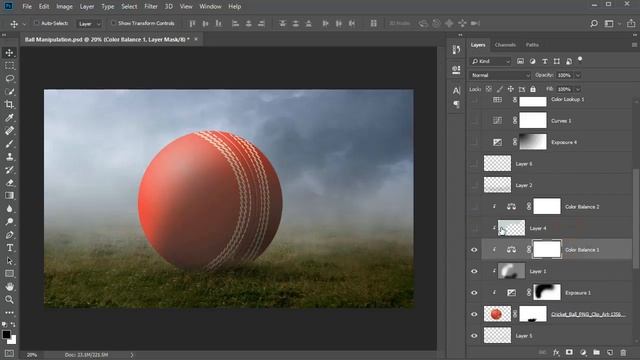Screen dimensions: 640x360
Task: Click the Opacity 100% field
Action: (x=564, y=75)
